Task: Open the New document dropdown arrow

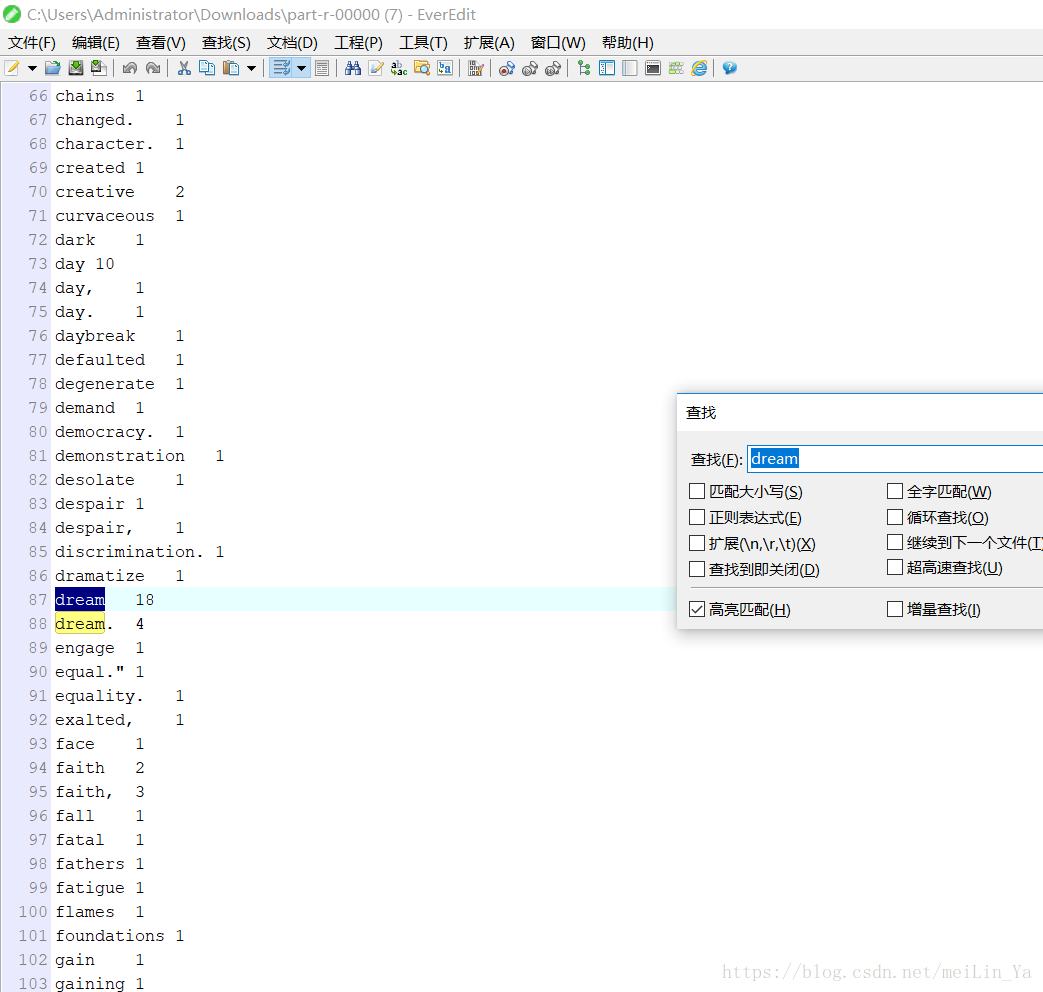Action: click(31, 68)
